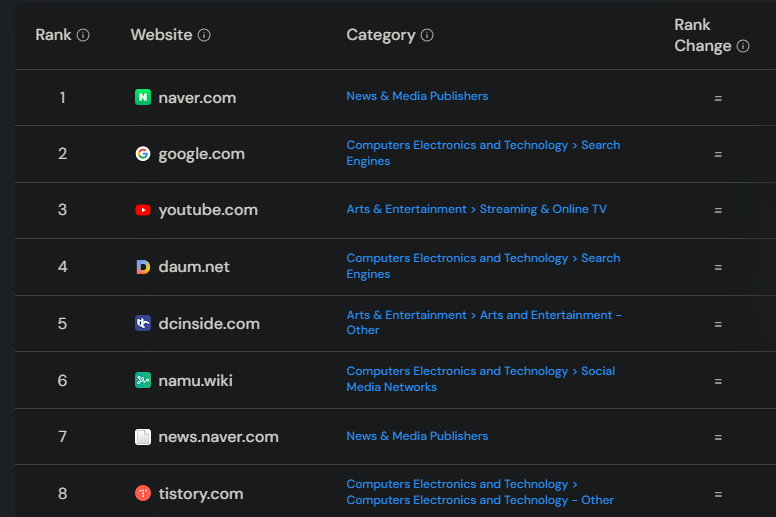Click the info icon beside Website header
The height and width of the screenshot is (517, 776).
(x=204, y=35)
